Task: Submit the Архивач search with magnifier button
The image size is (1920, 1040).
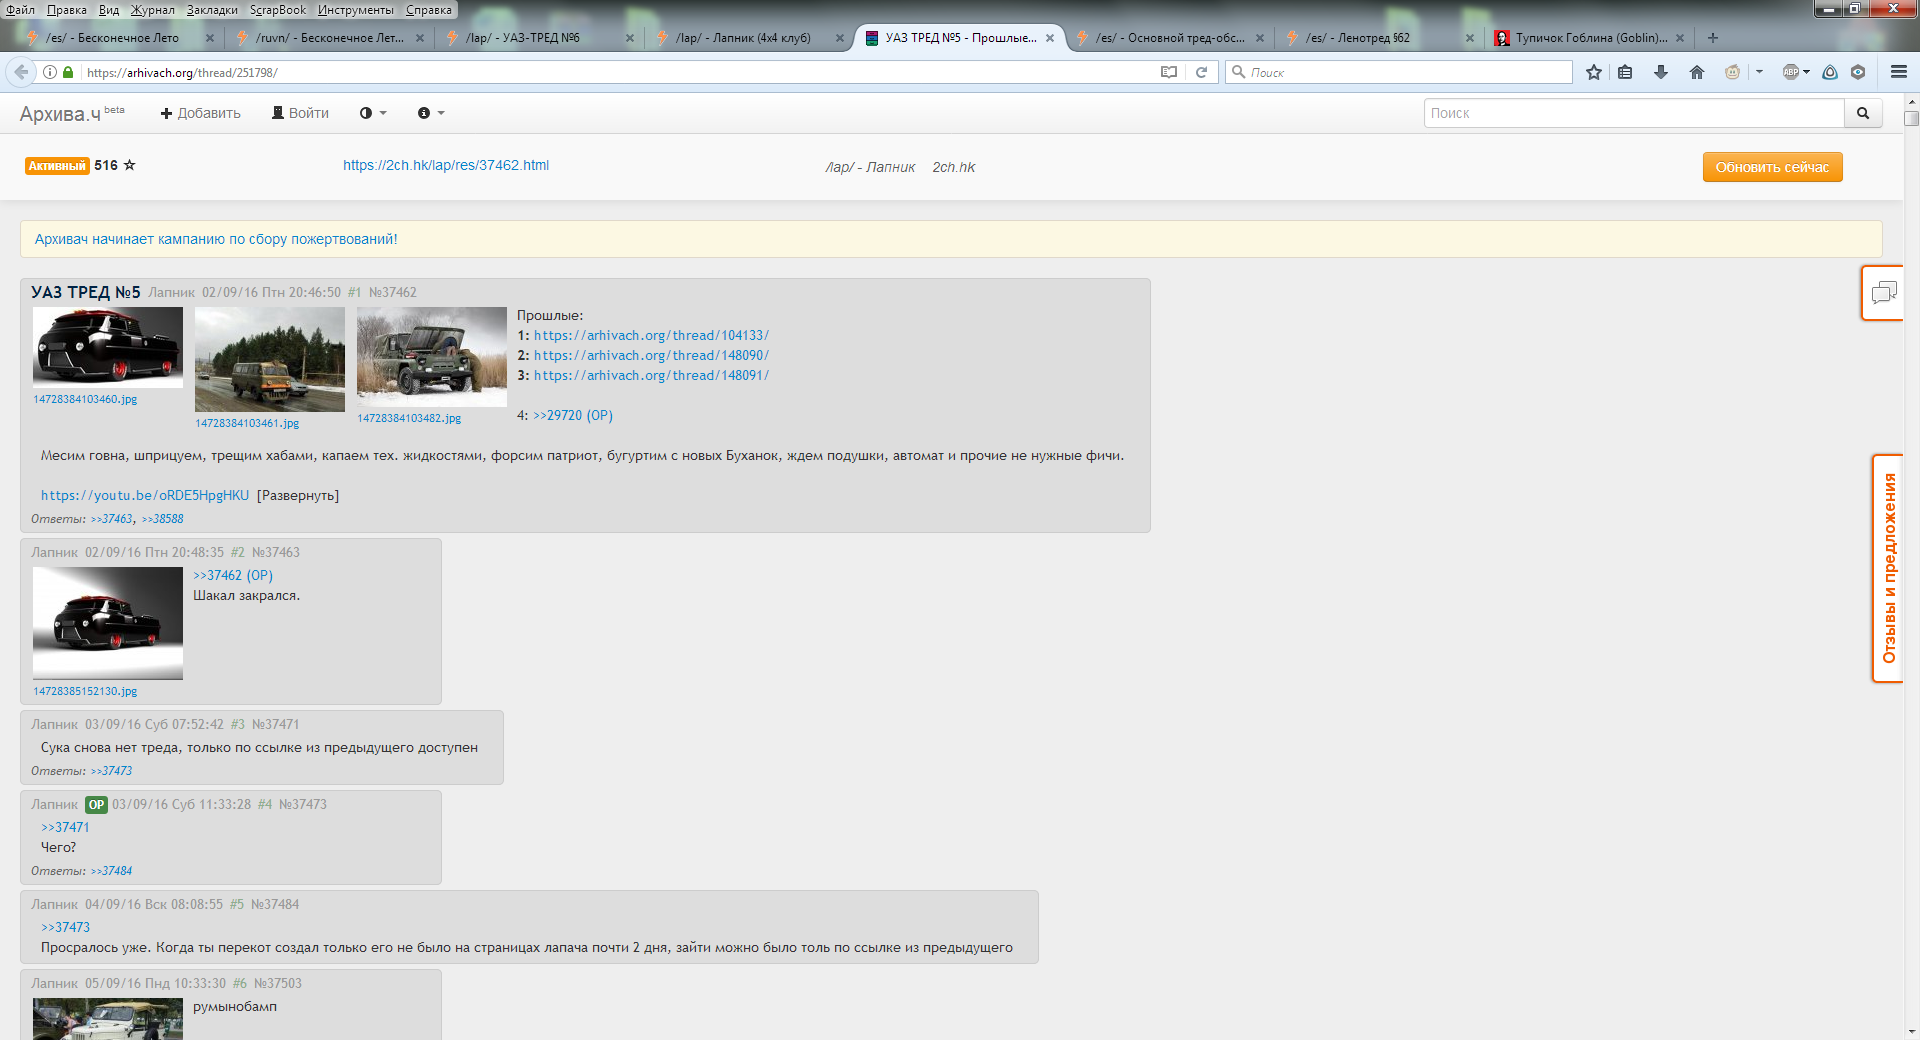Action: tap(1863, 113)
